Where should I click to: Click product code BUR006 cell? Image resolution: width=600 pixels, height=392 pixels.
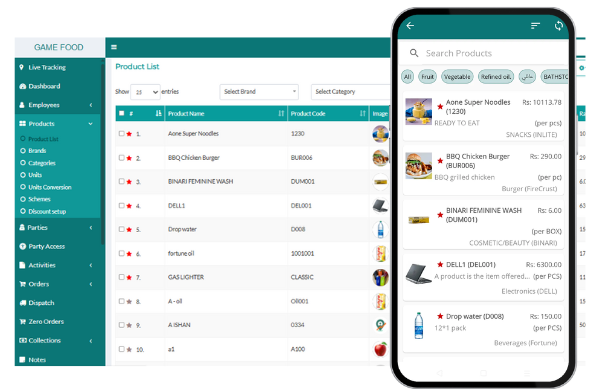(302, 158)
